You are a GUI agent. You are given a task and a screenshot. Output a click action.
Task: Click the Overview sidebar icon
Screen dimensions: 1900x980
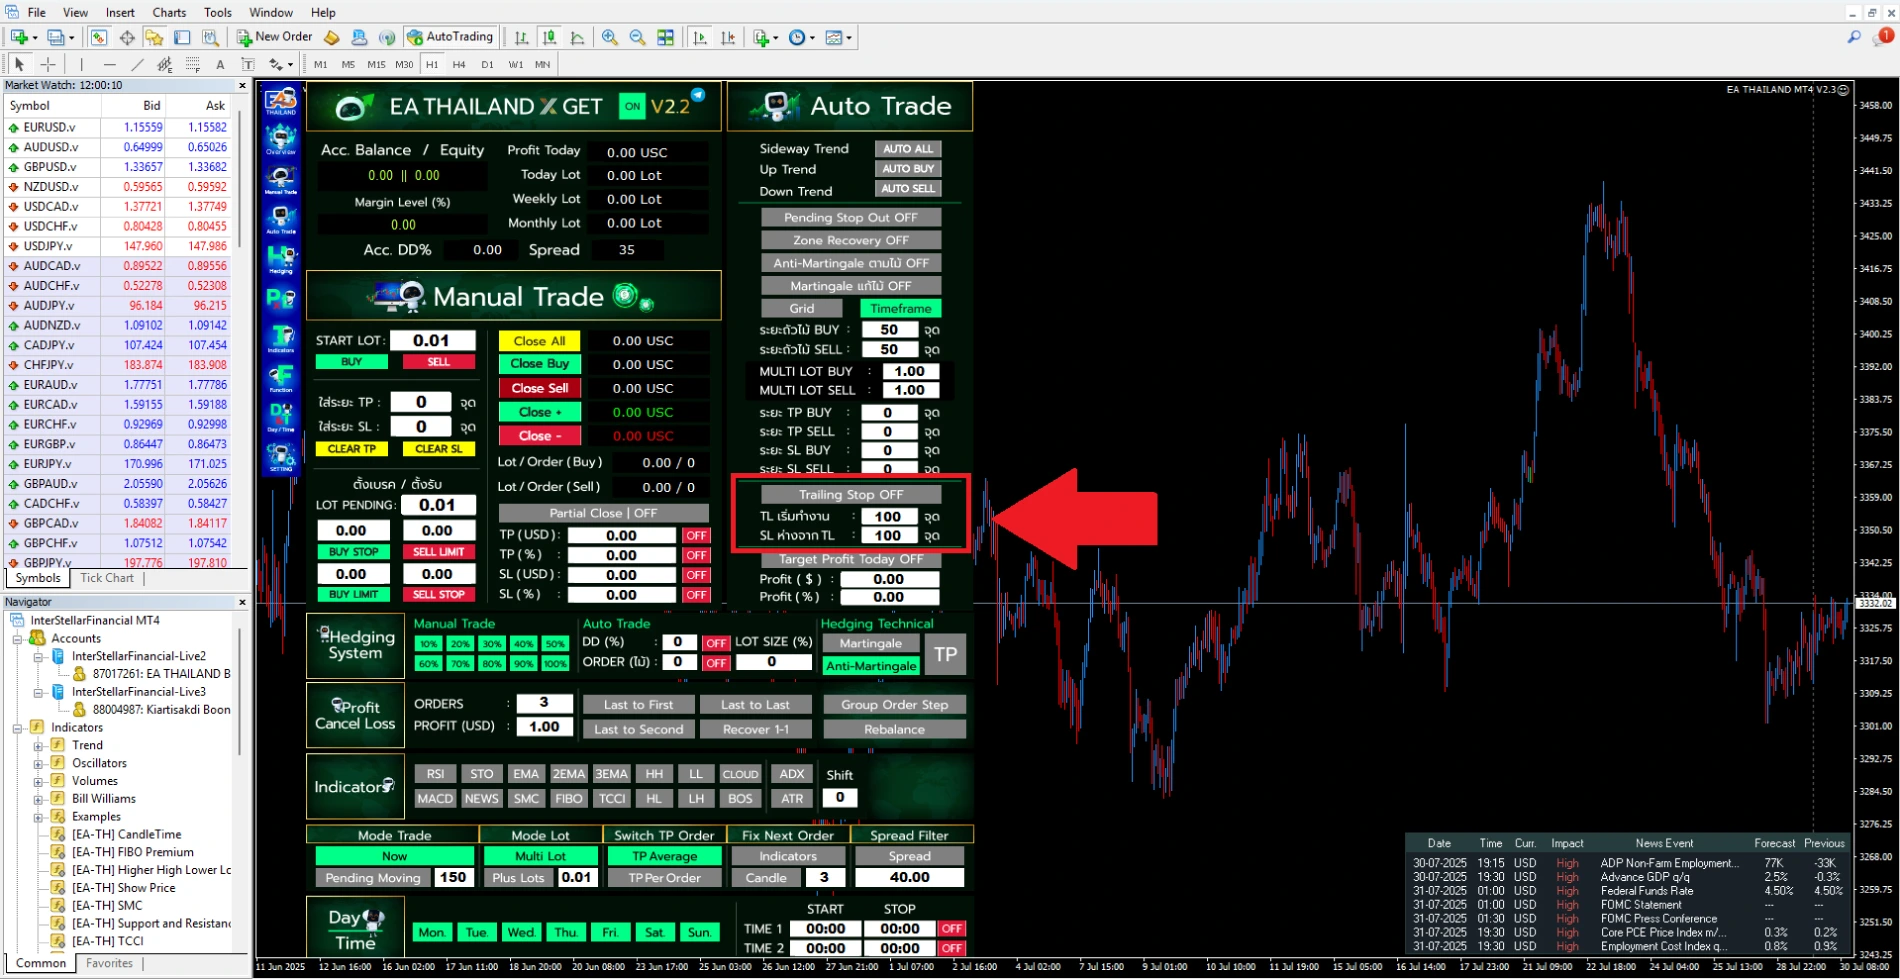(x=281, y=140)
